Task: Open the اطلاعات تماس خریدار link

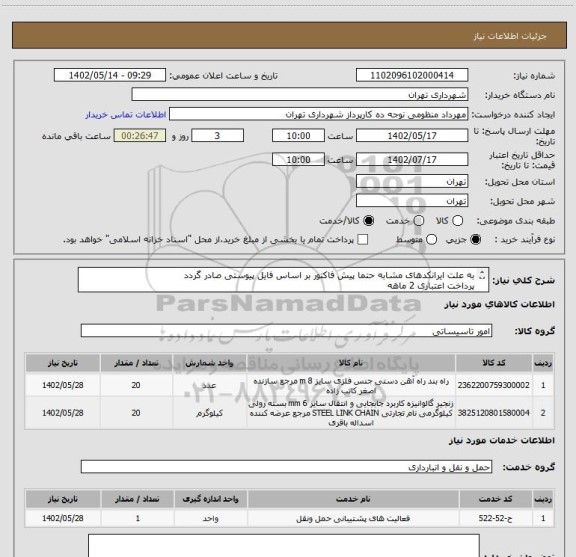Action: coord(126,115)
